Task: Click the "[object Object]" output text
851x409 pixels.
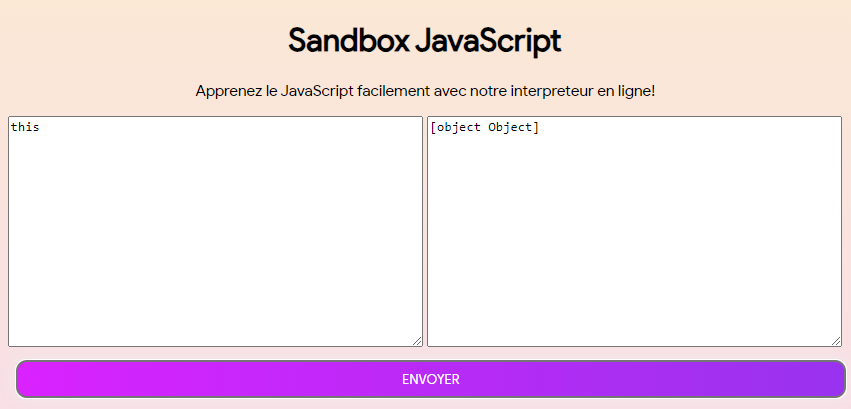Action: click(x=485, y=128)
